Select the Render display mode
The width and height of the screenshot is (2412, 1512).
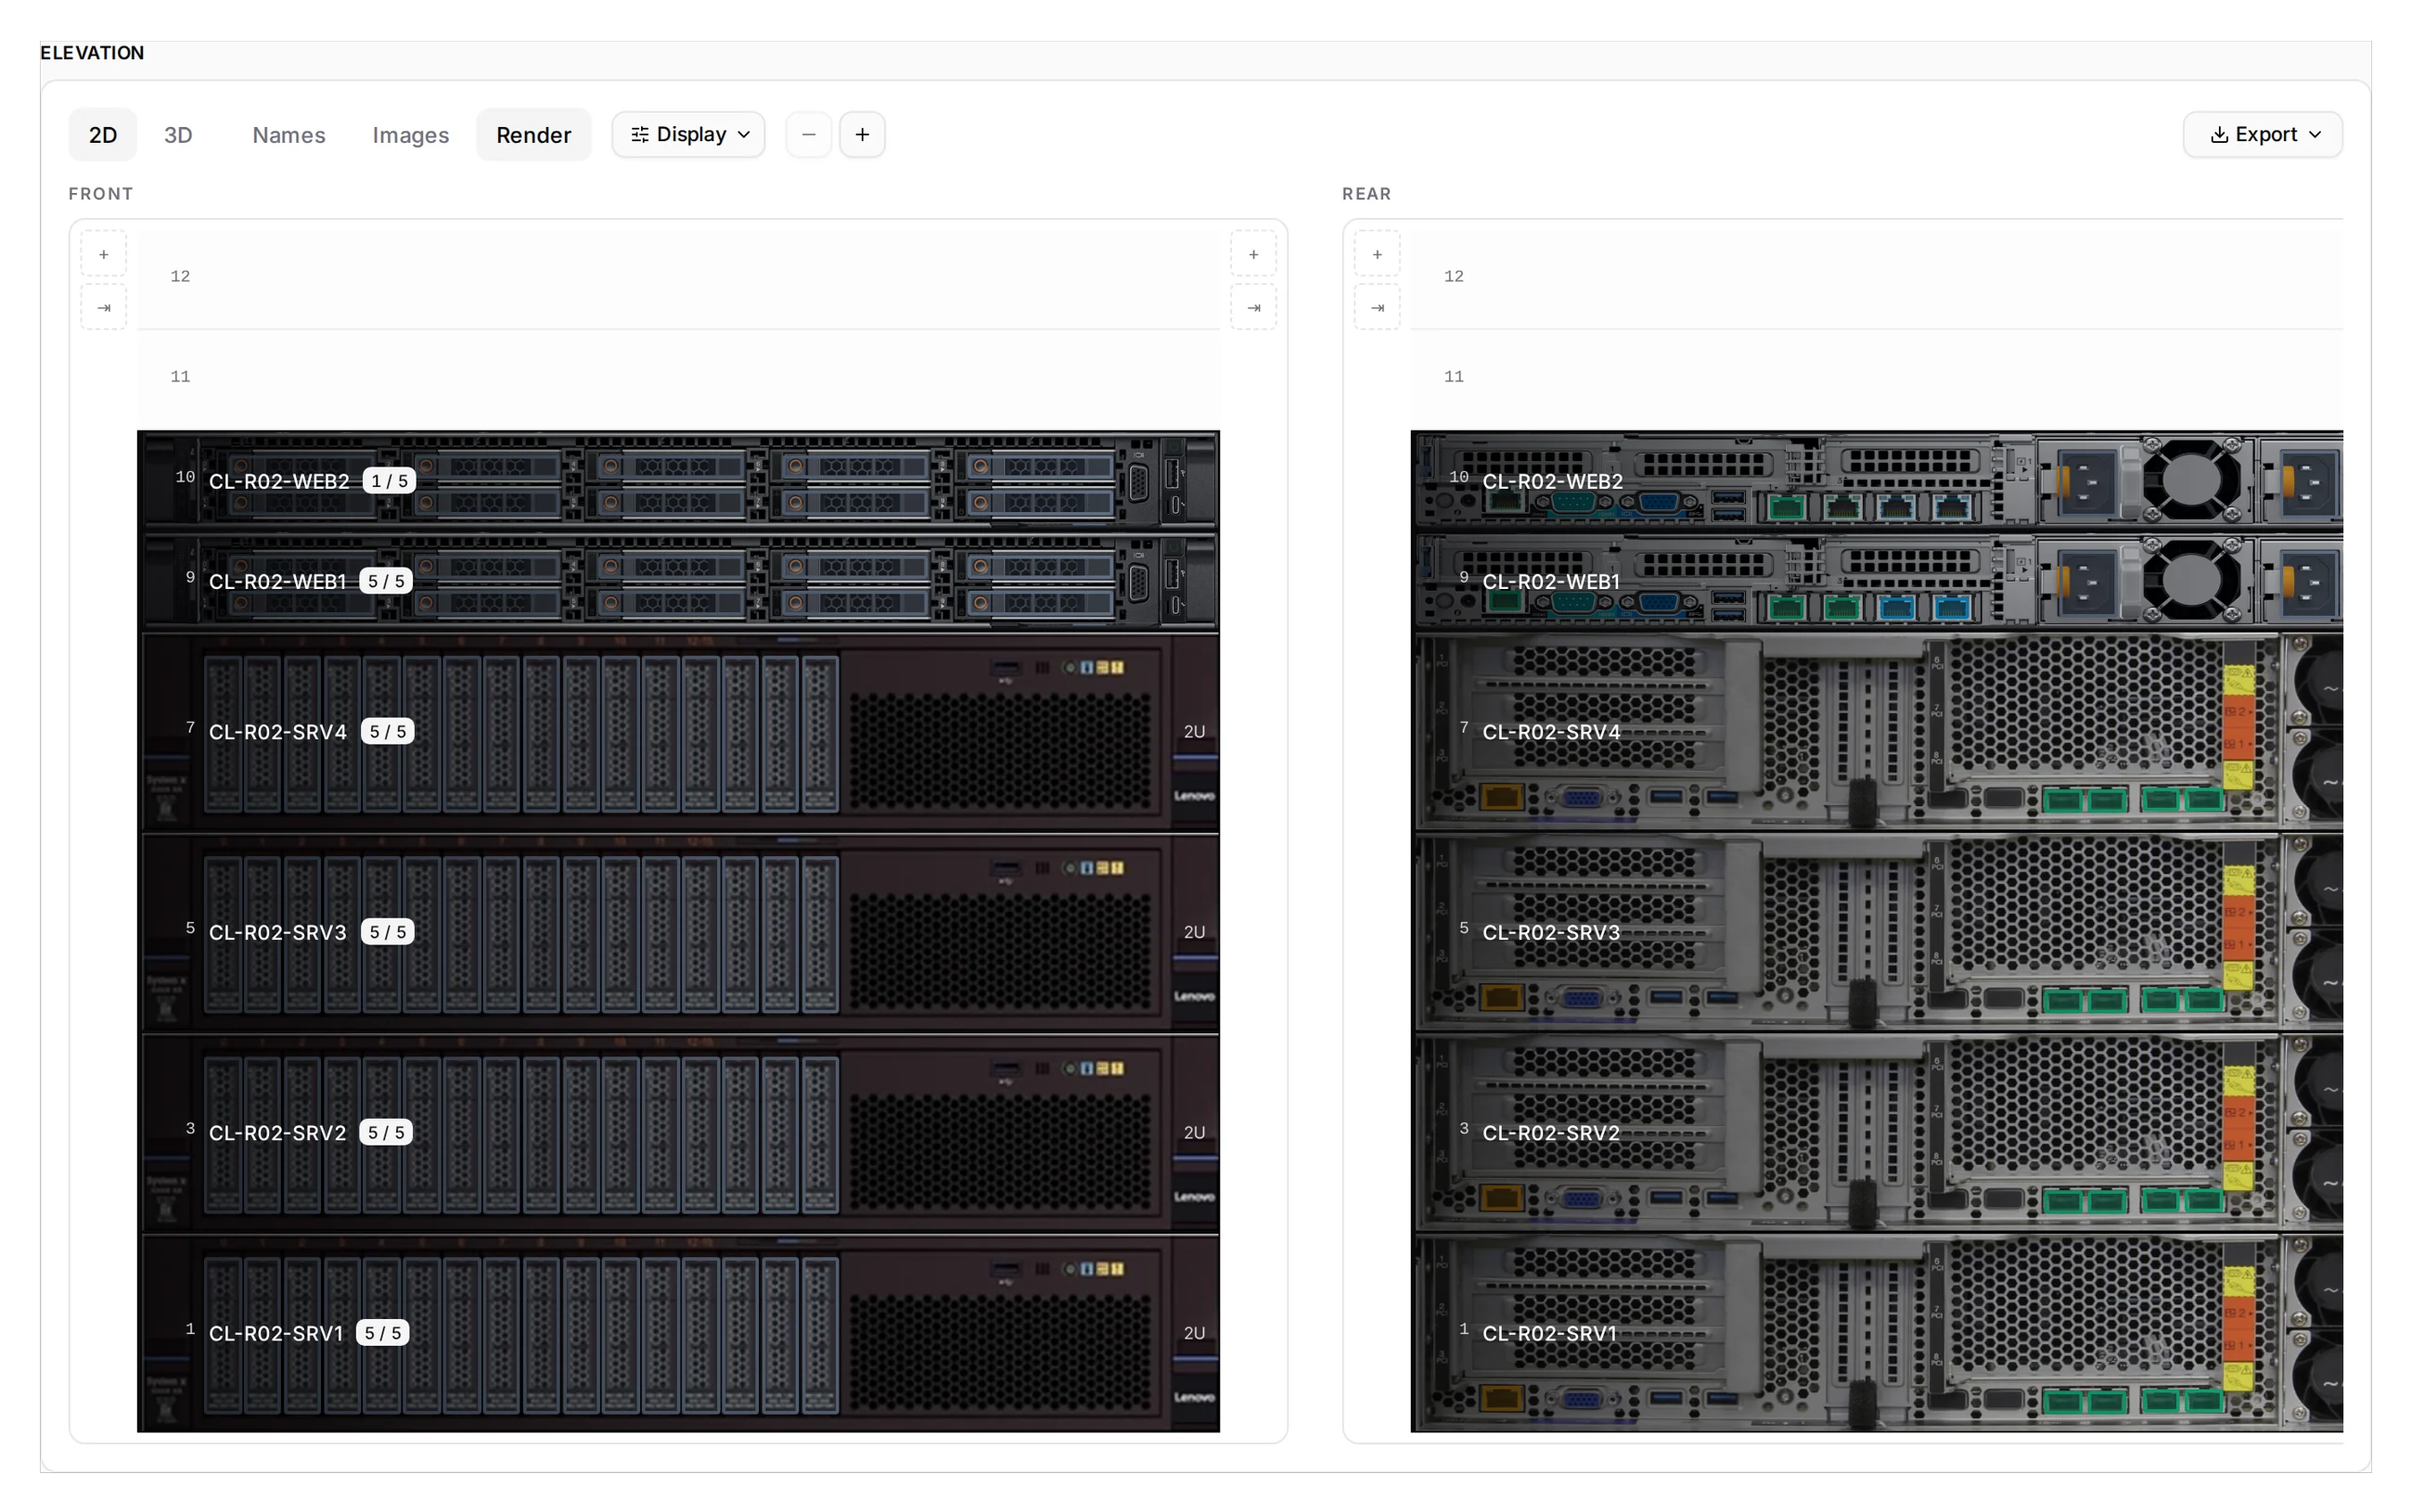533,135
